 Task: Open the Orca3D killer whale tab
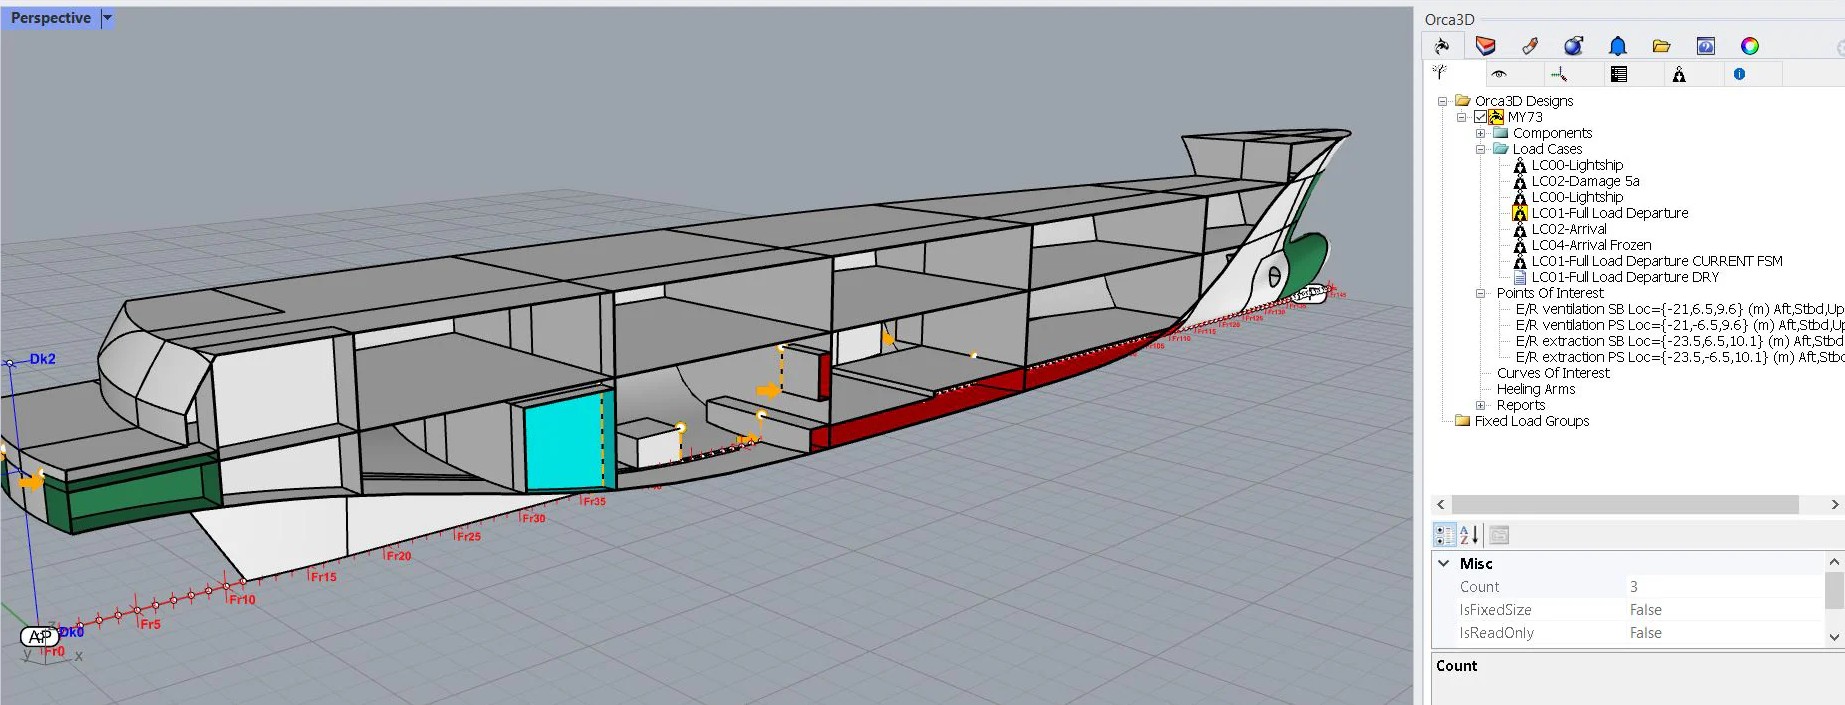pyautogui.click(x=1442, y=46)
